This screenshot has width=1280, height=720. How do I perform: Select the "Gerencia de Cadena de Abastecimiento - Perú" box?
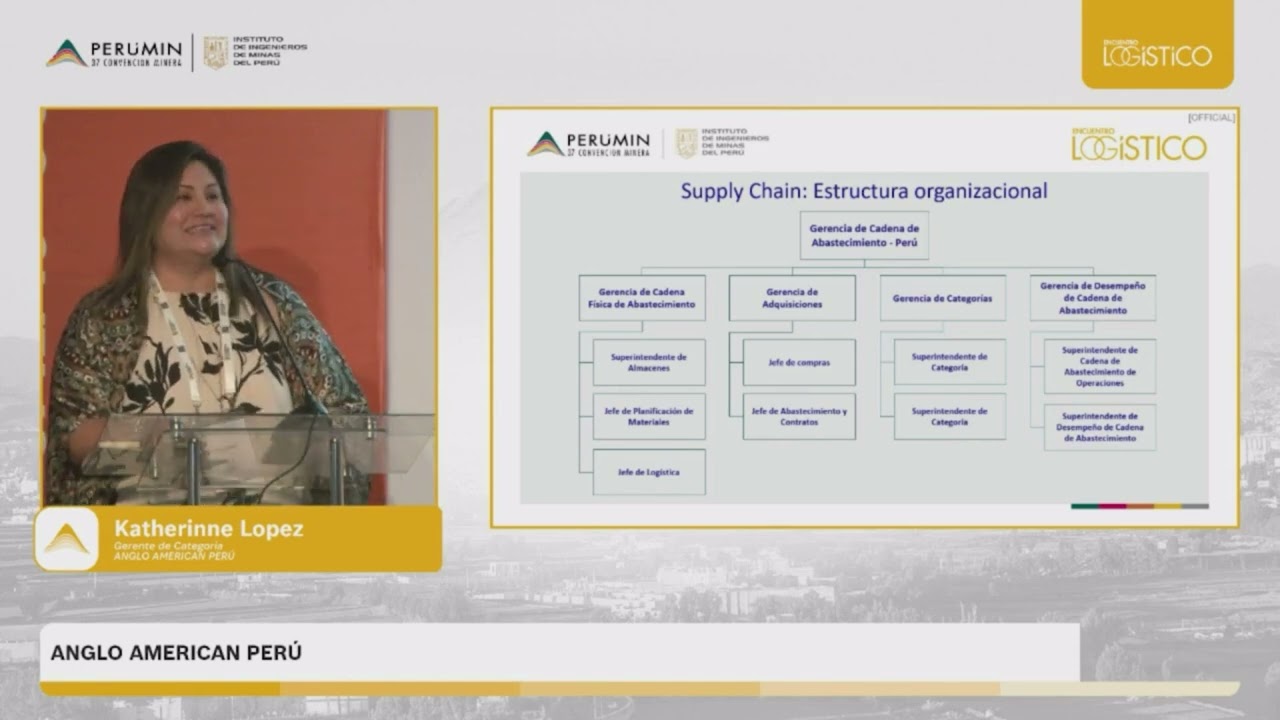click(864, 236)
